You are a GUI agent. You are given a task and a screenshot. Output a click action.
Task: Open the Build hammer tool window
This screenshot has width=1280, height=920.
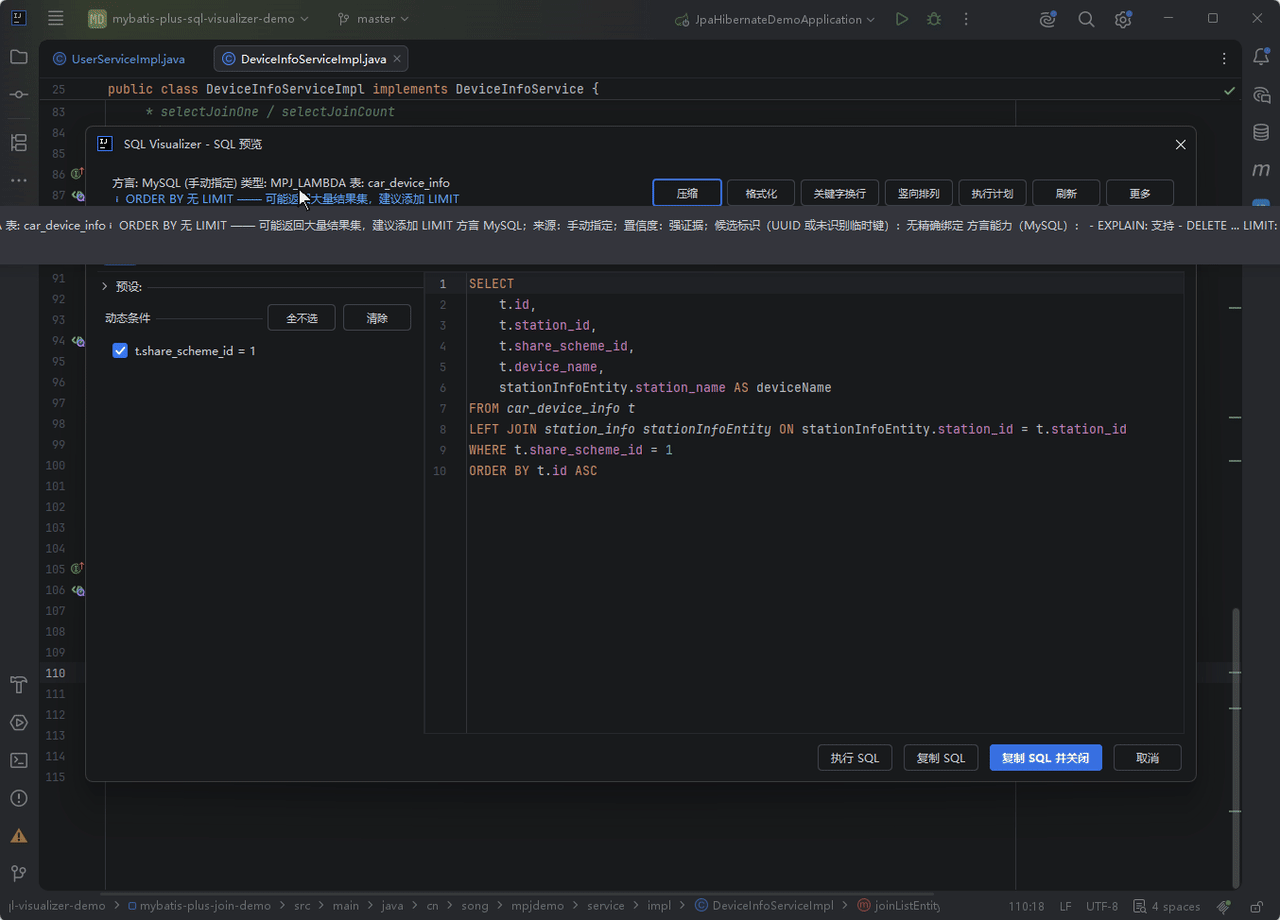click(19, 685)
